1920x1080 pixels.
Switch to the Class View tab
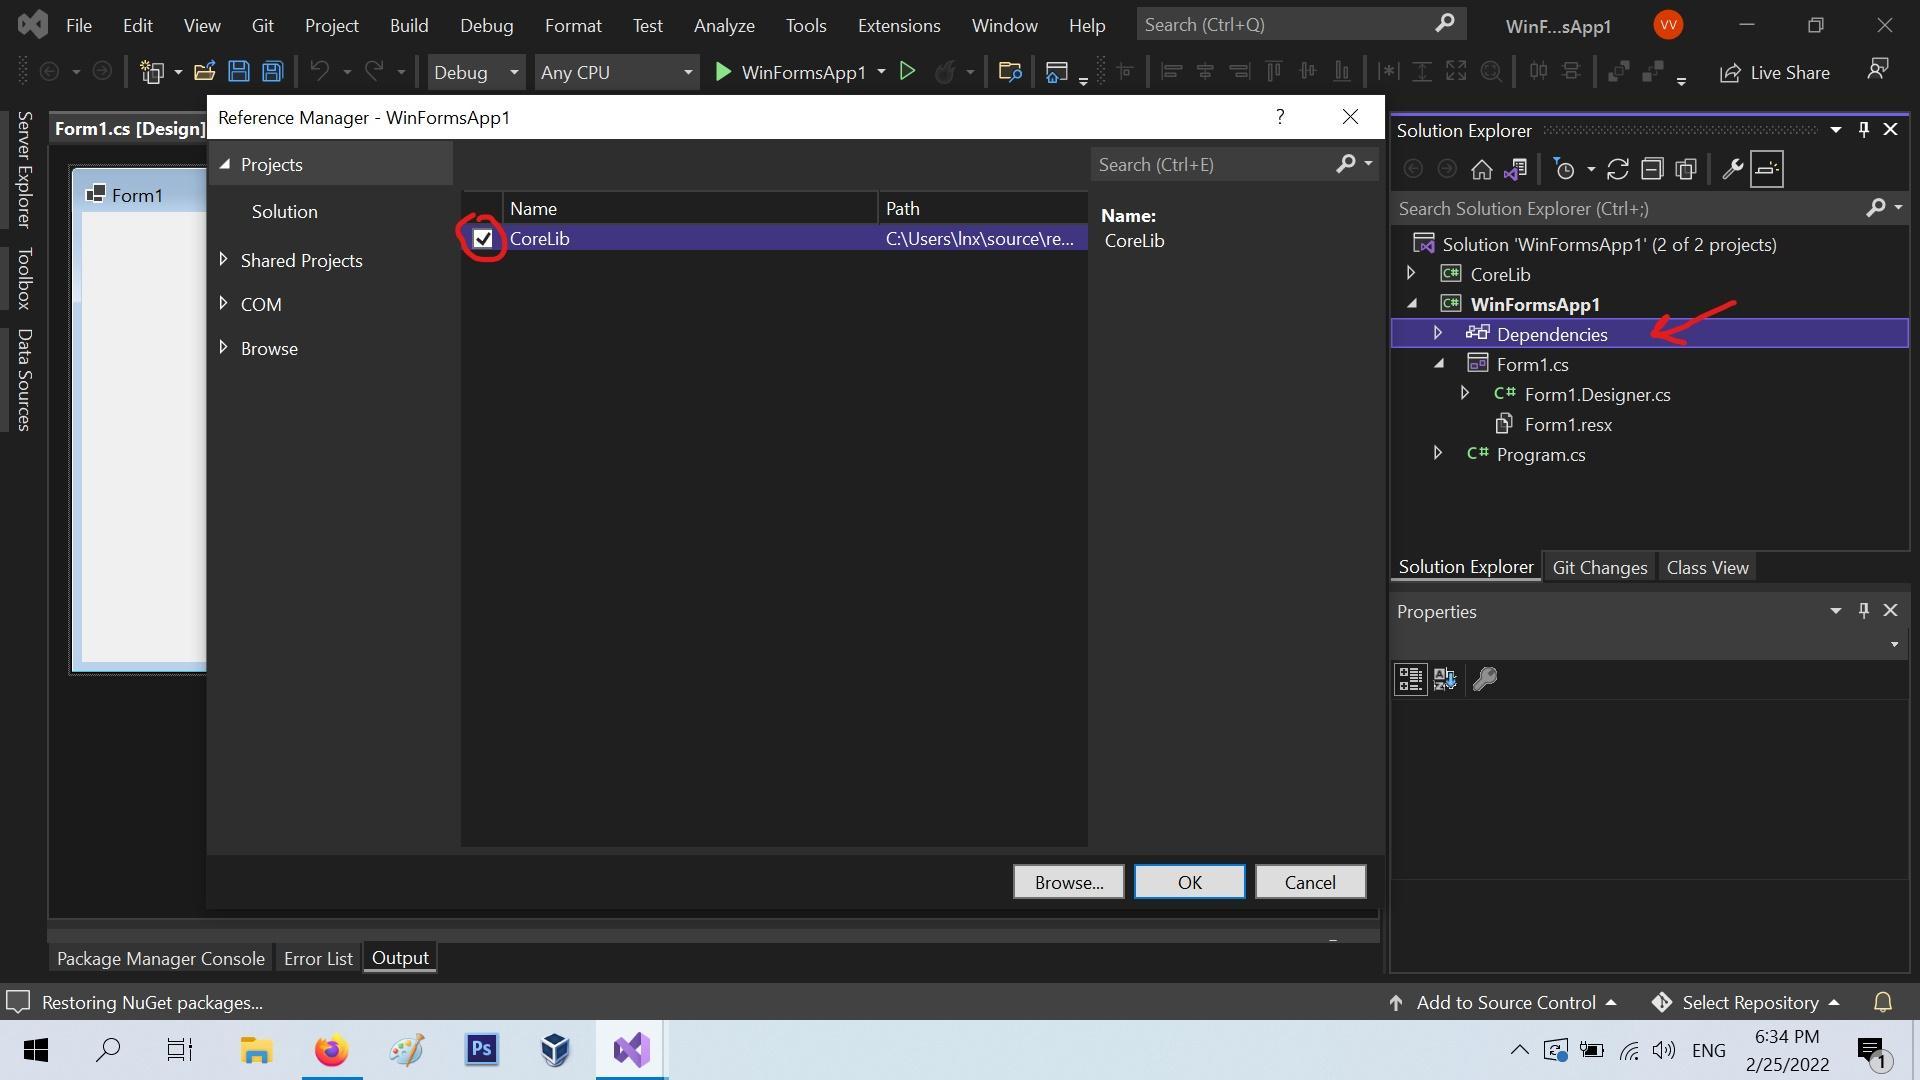[x=1707, y=567]
